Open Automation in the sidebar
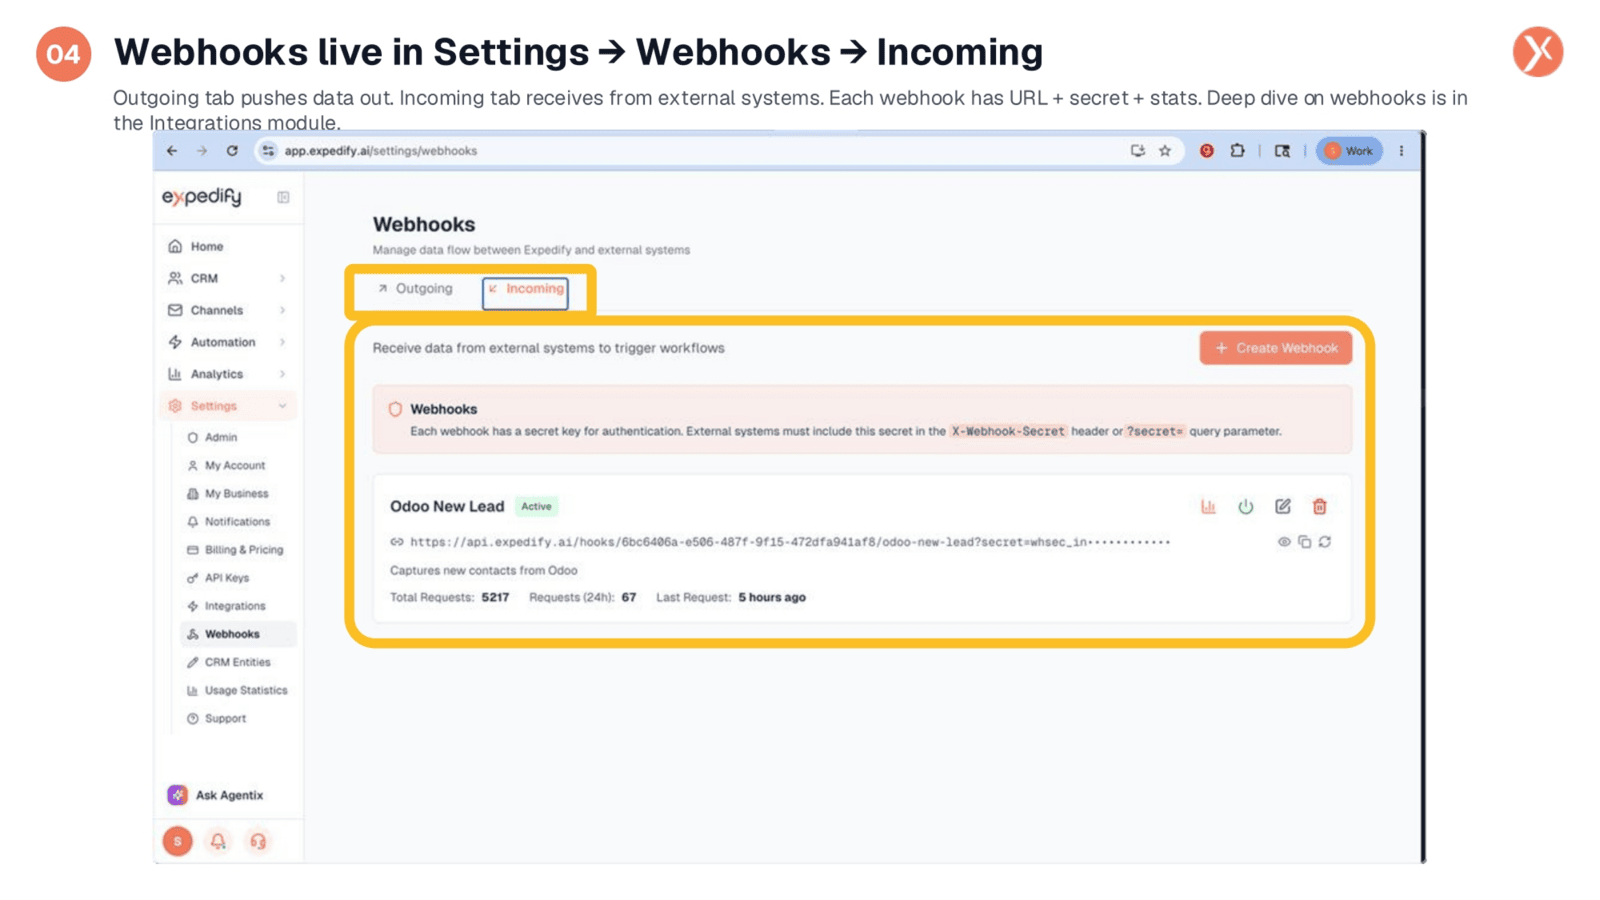This screenshot has width=1600, height=900. 223,342
